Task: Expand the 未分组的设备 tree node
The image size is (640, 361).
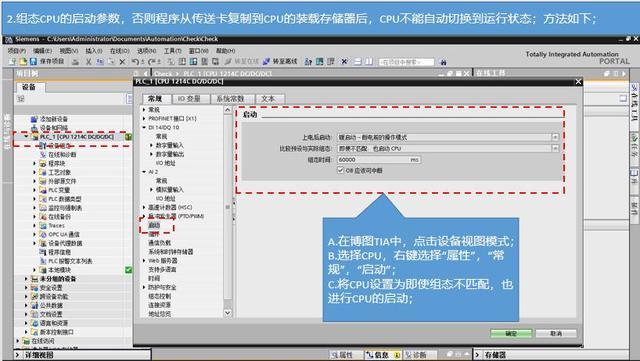Action: 26,279
